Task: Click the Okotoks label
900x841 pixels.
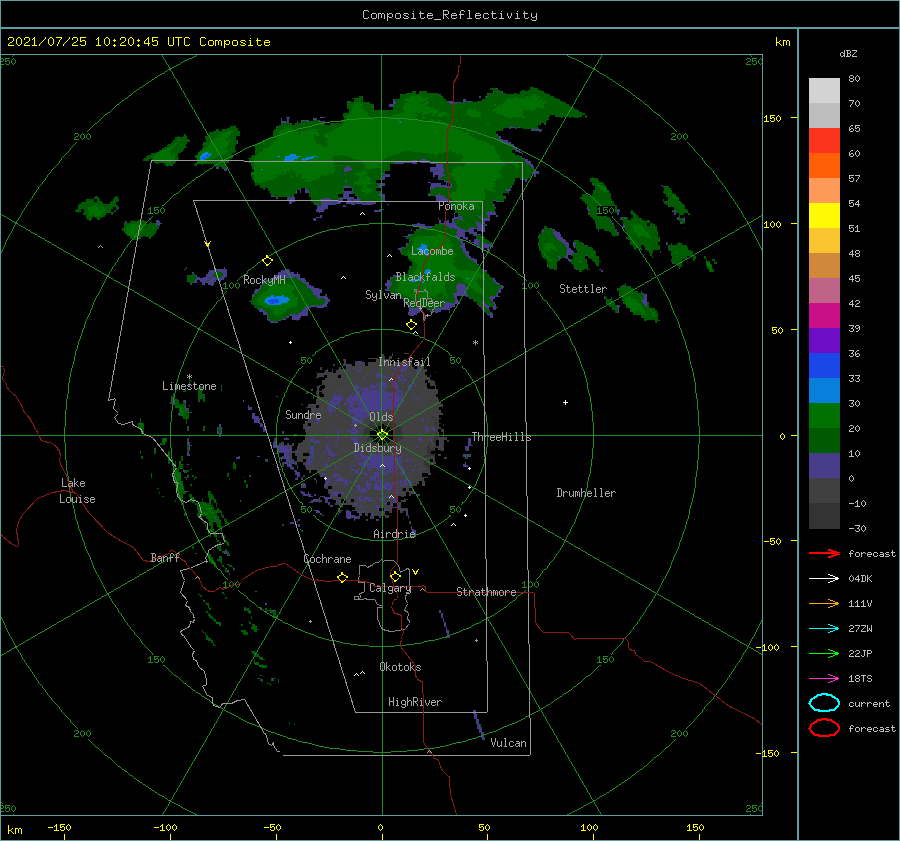Action: click(400, 667)
